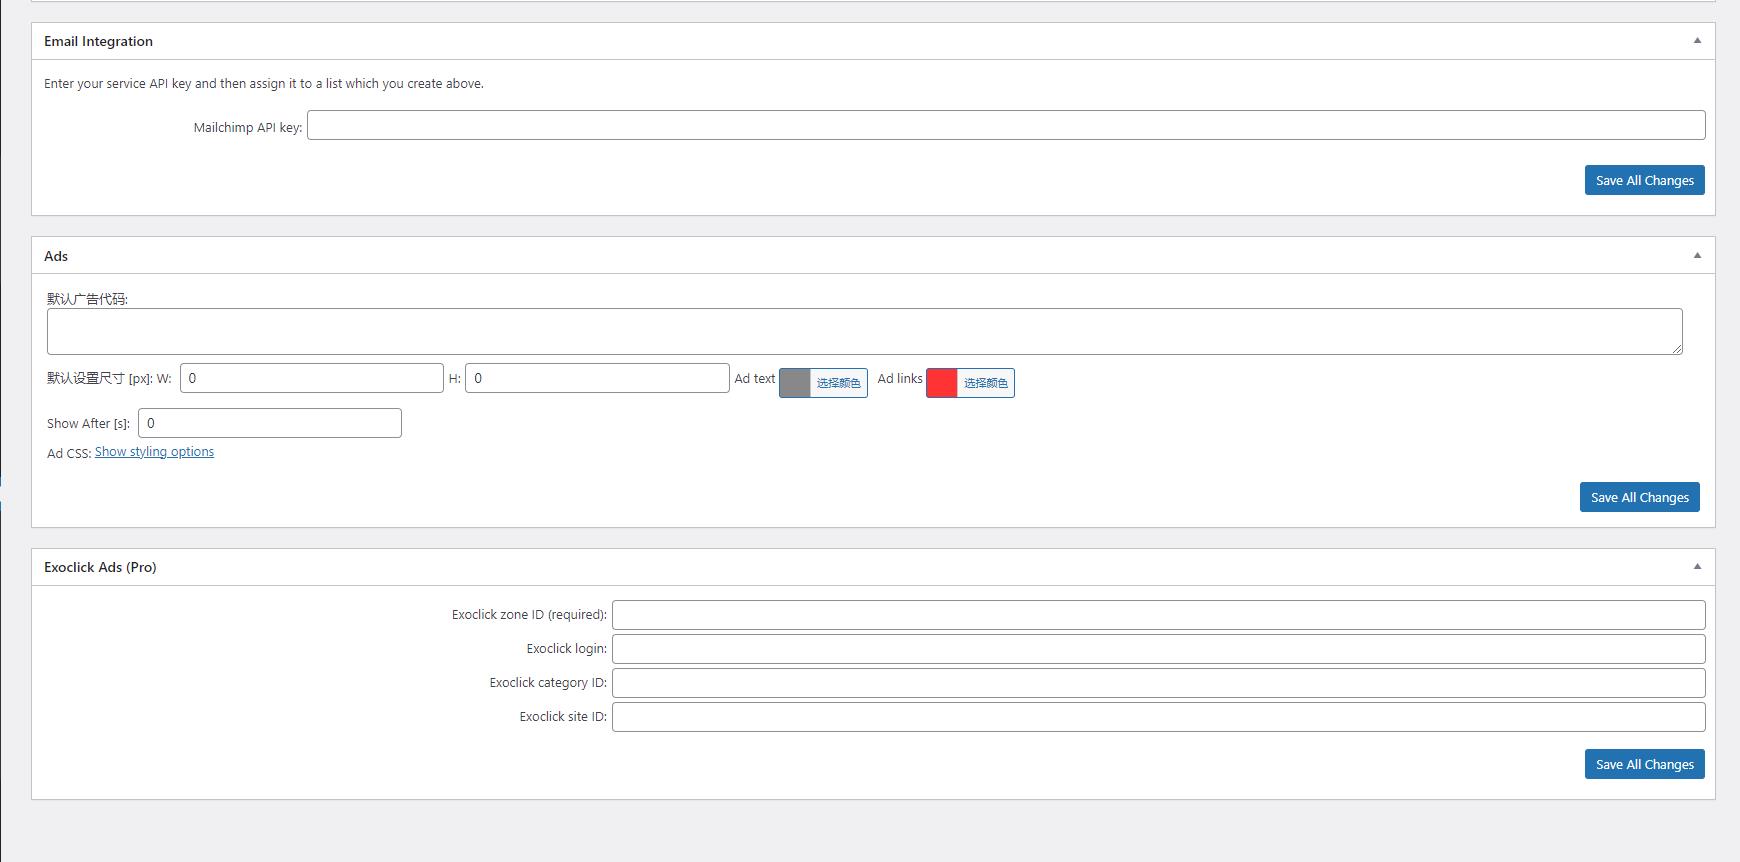Open the Ad text gray color swatch
The height and width of the screenshot is (862, 1740).
coord(795,383)
